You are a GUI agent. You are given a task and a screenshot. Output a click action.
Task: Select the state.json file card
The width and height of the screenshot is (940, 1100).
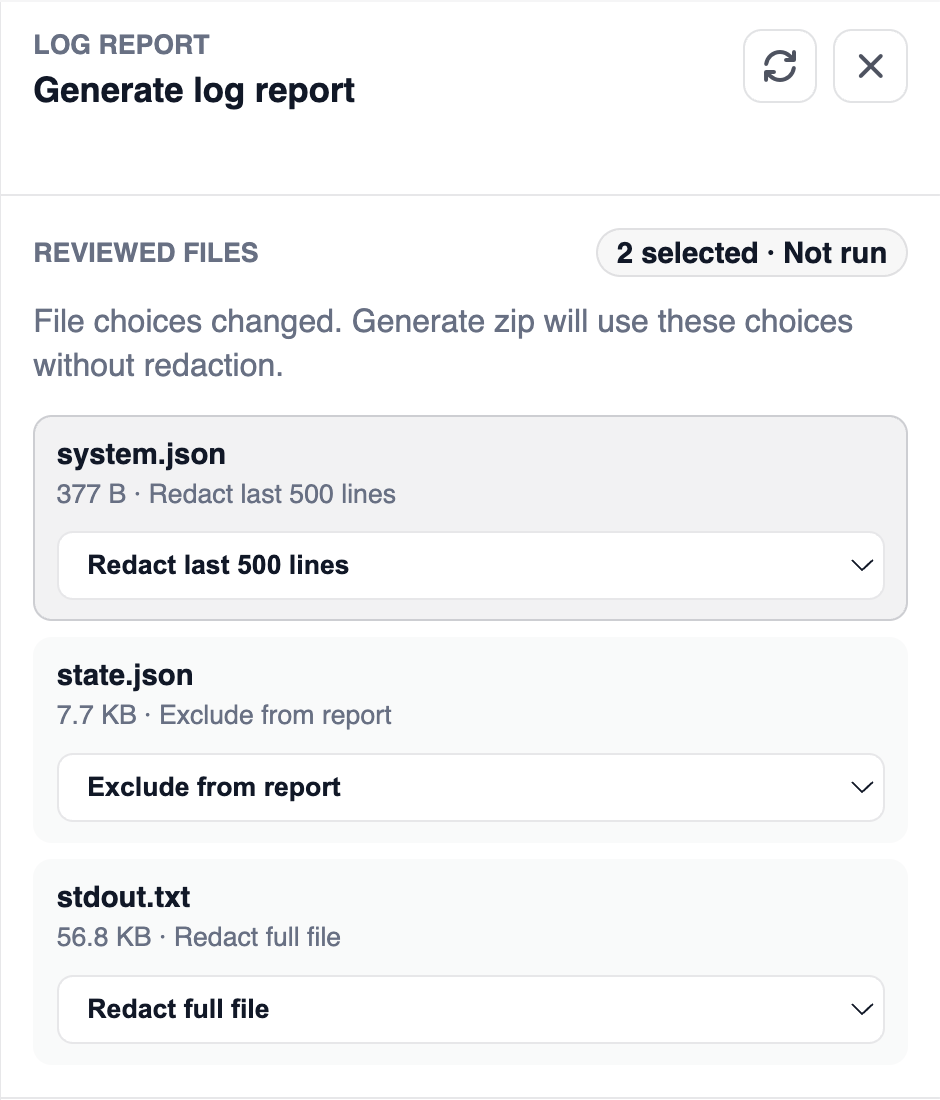click(x=471, y=739)
